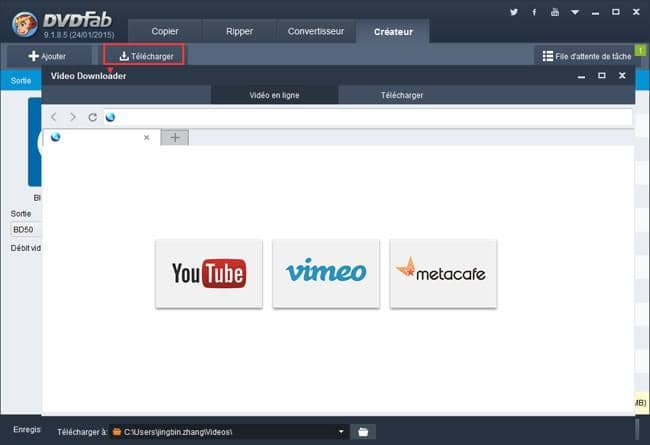Viewport: 650px width, 445px height.
Task: Click the DVDFab logo mascot
Action: [24, 24]
